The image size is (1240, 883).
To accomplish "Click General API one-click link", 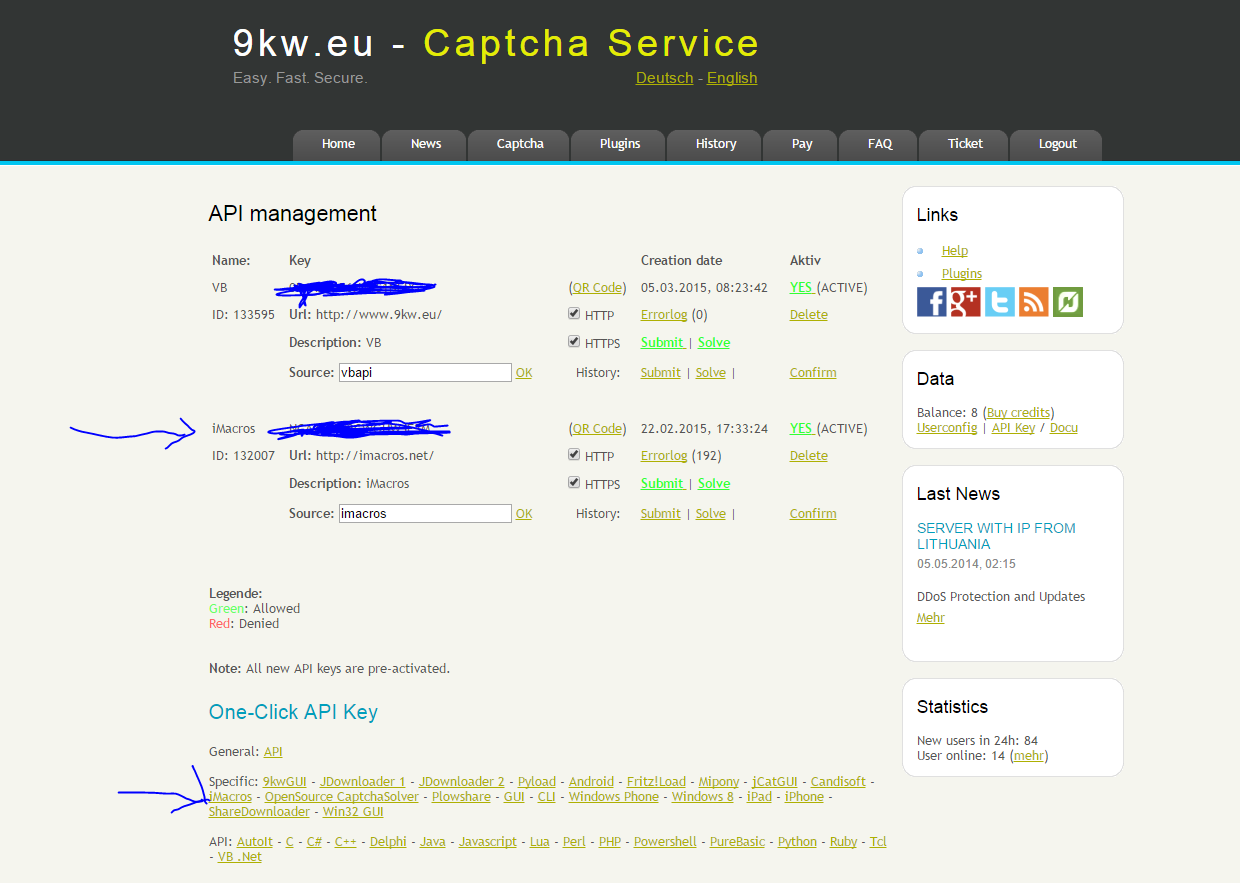I will tap(273, 752).
